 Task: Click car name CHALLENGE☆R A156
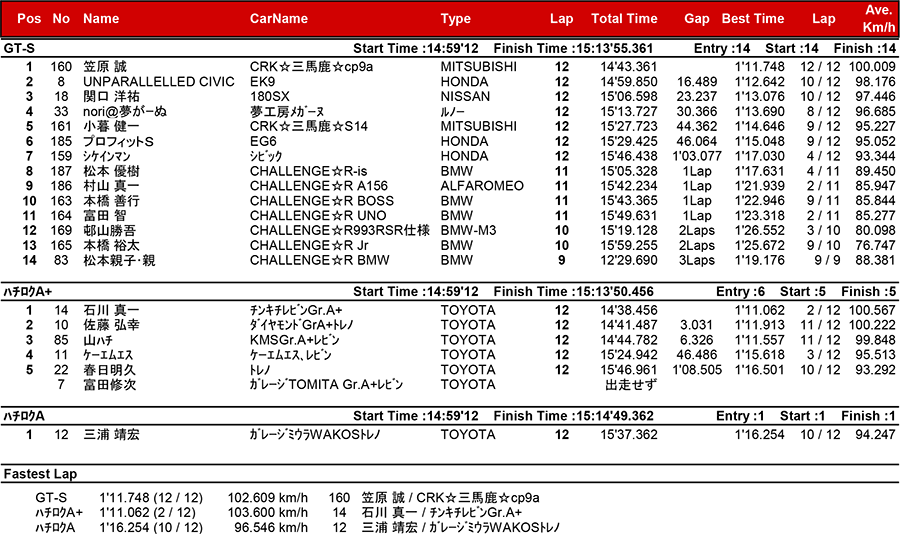point(319,186)
